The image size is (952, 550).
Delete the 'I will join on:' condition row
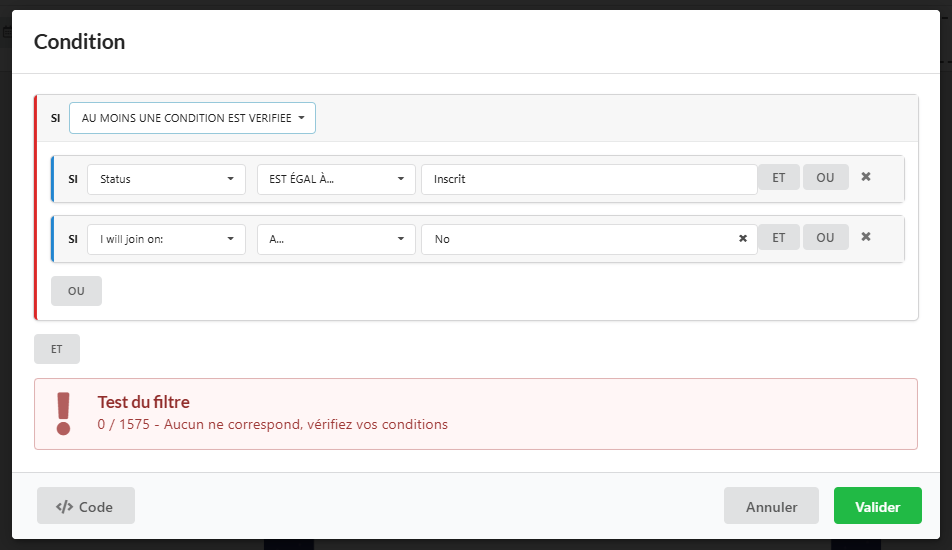(x=866, y=238)
